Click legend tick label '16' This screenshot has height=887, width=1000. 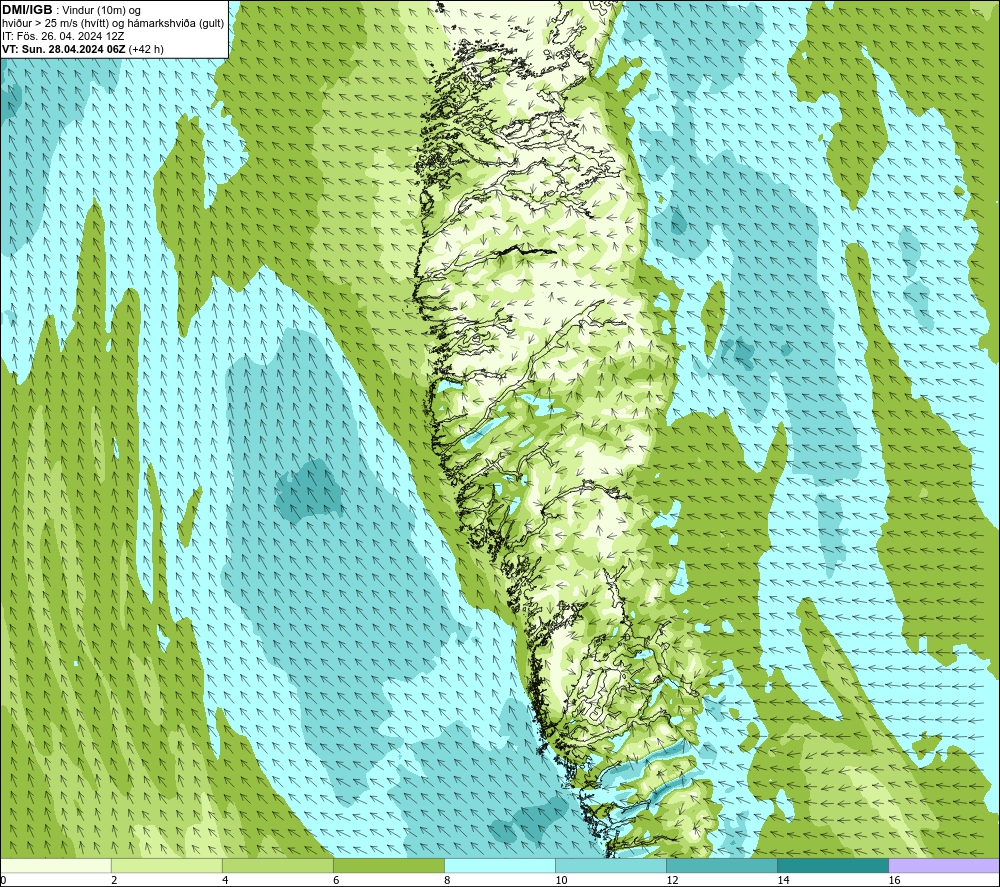(x=894, y=880)
